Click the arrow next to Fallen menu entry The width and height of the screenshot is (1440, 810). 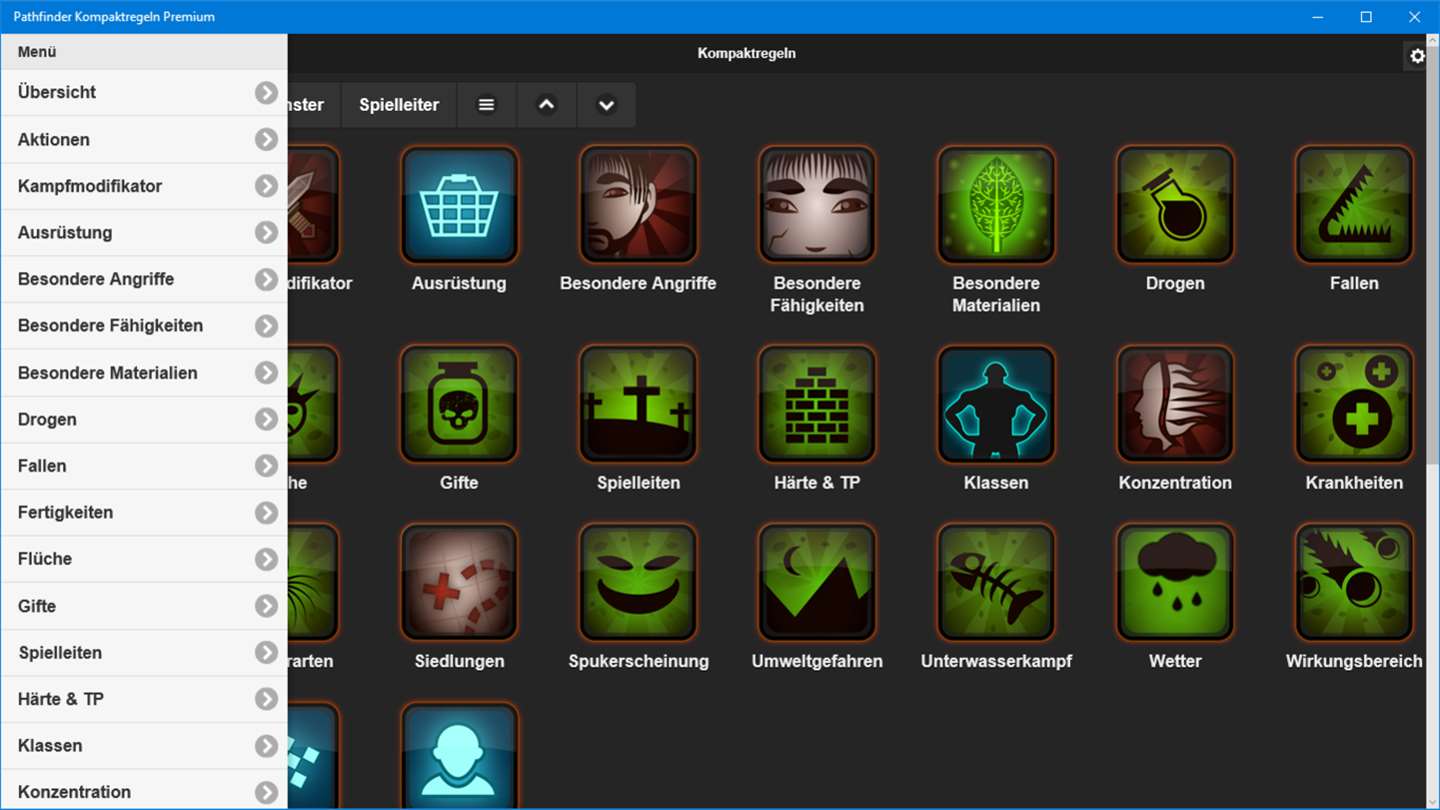pos(266,466)
